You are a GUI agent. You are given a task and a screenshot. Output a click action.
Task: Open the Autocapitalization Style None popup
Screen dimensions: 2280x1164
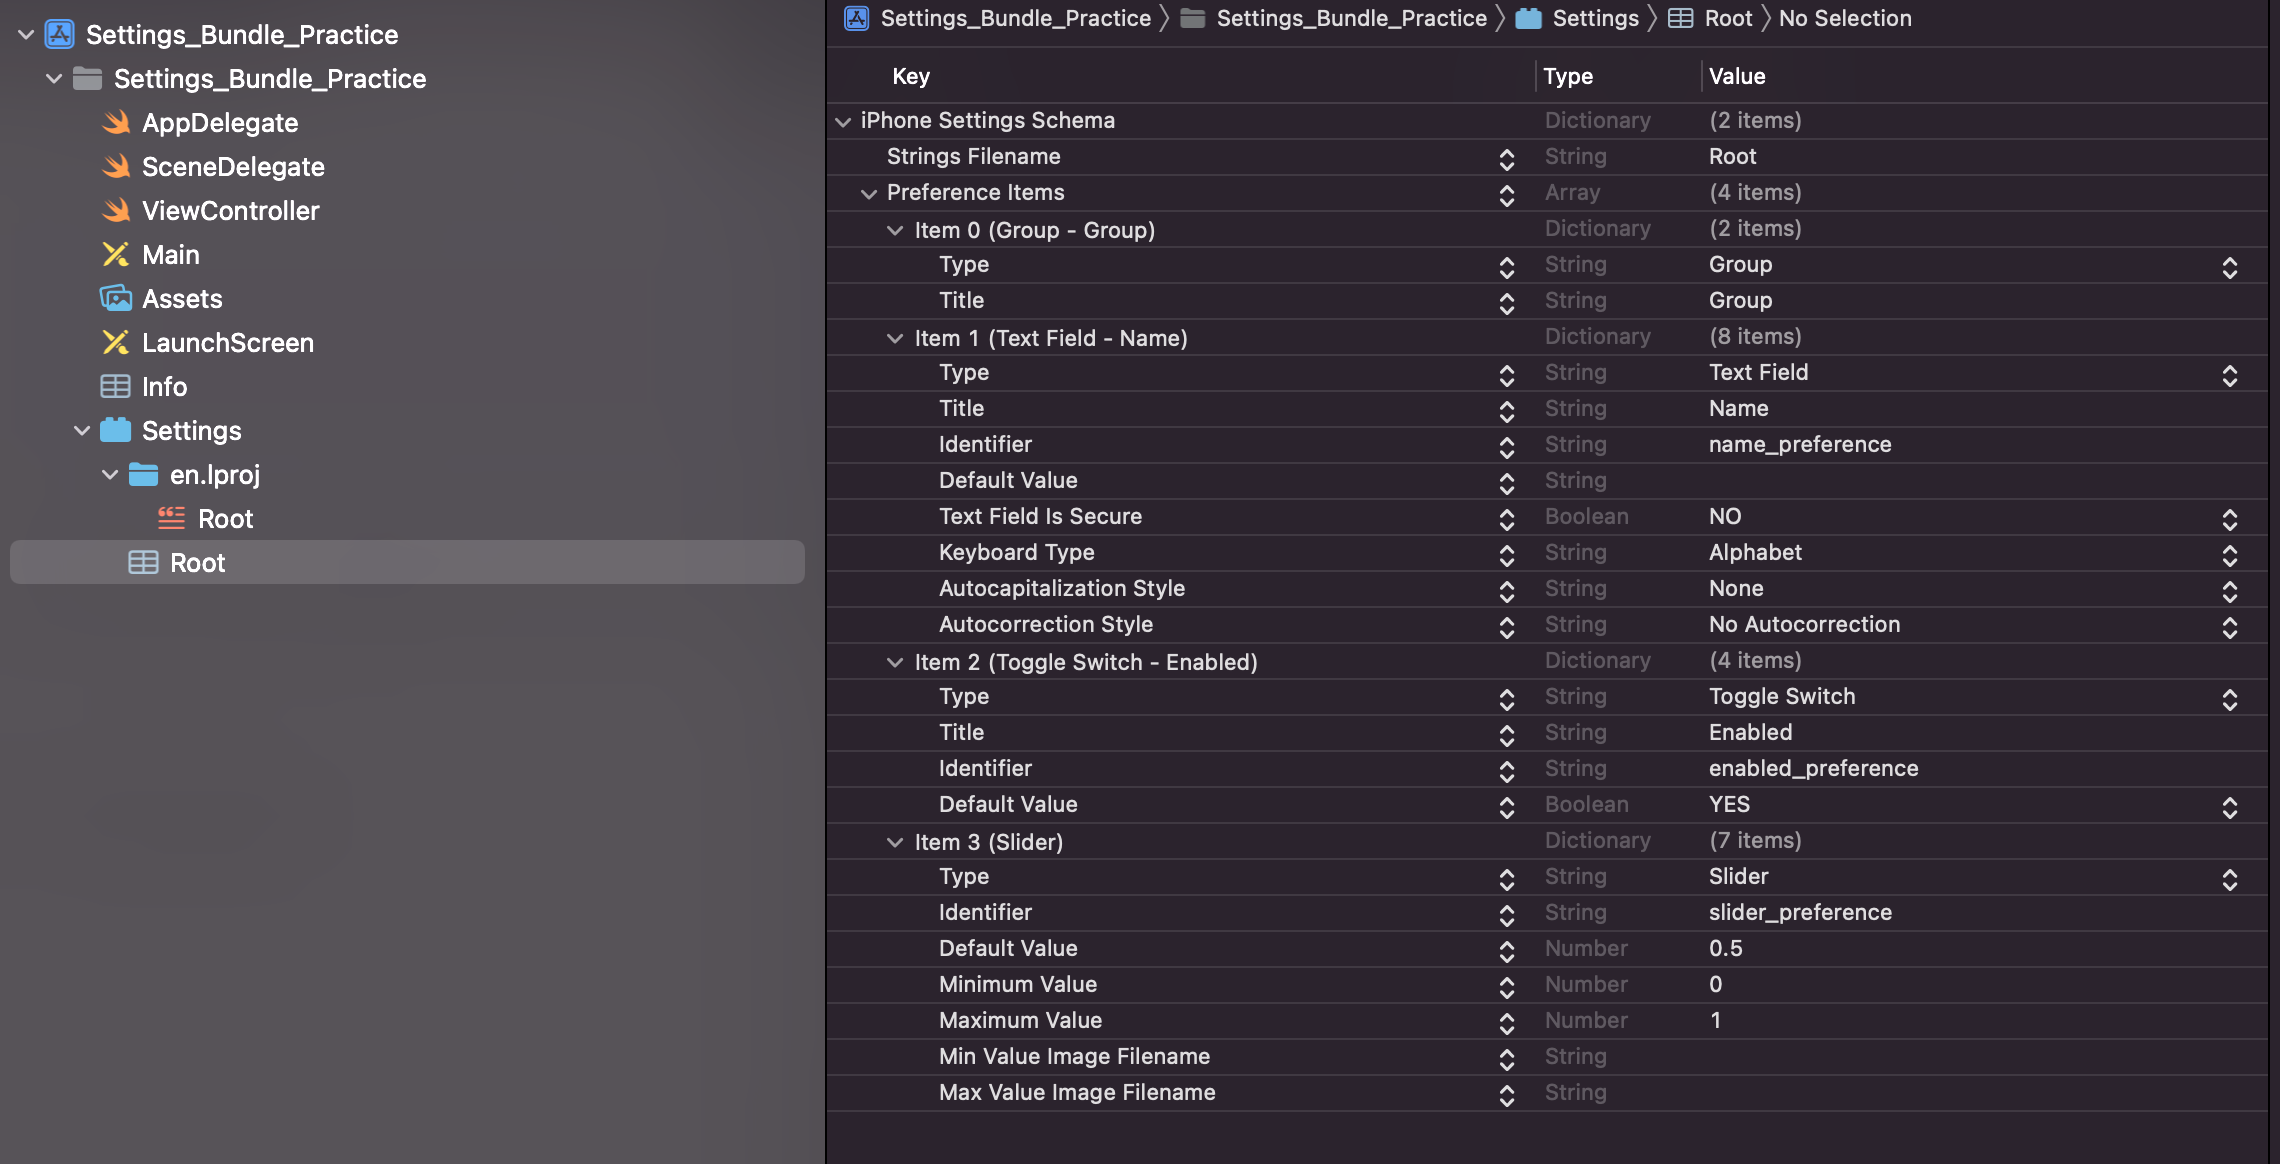pos(2230,591)
